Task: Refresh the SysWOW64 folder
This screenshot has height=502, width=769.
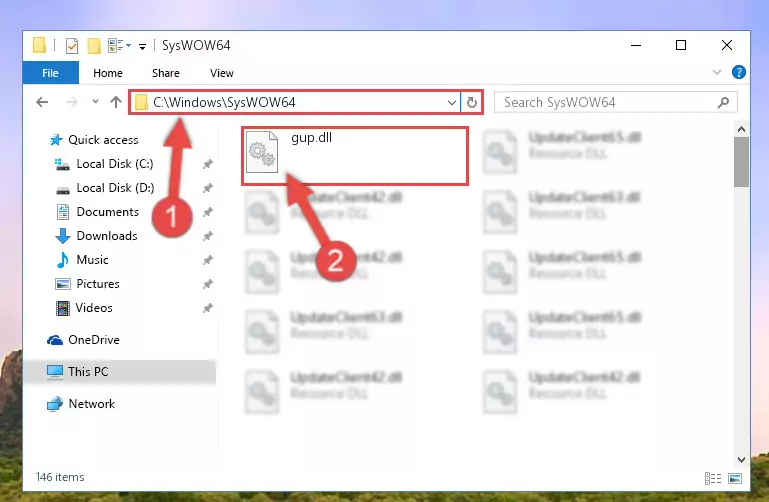Action: [472, 102]
